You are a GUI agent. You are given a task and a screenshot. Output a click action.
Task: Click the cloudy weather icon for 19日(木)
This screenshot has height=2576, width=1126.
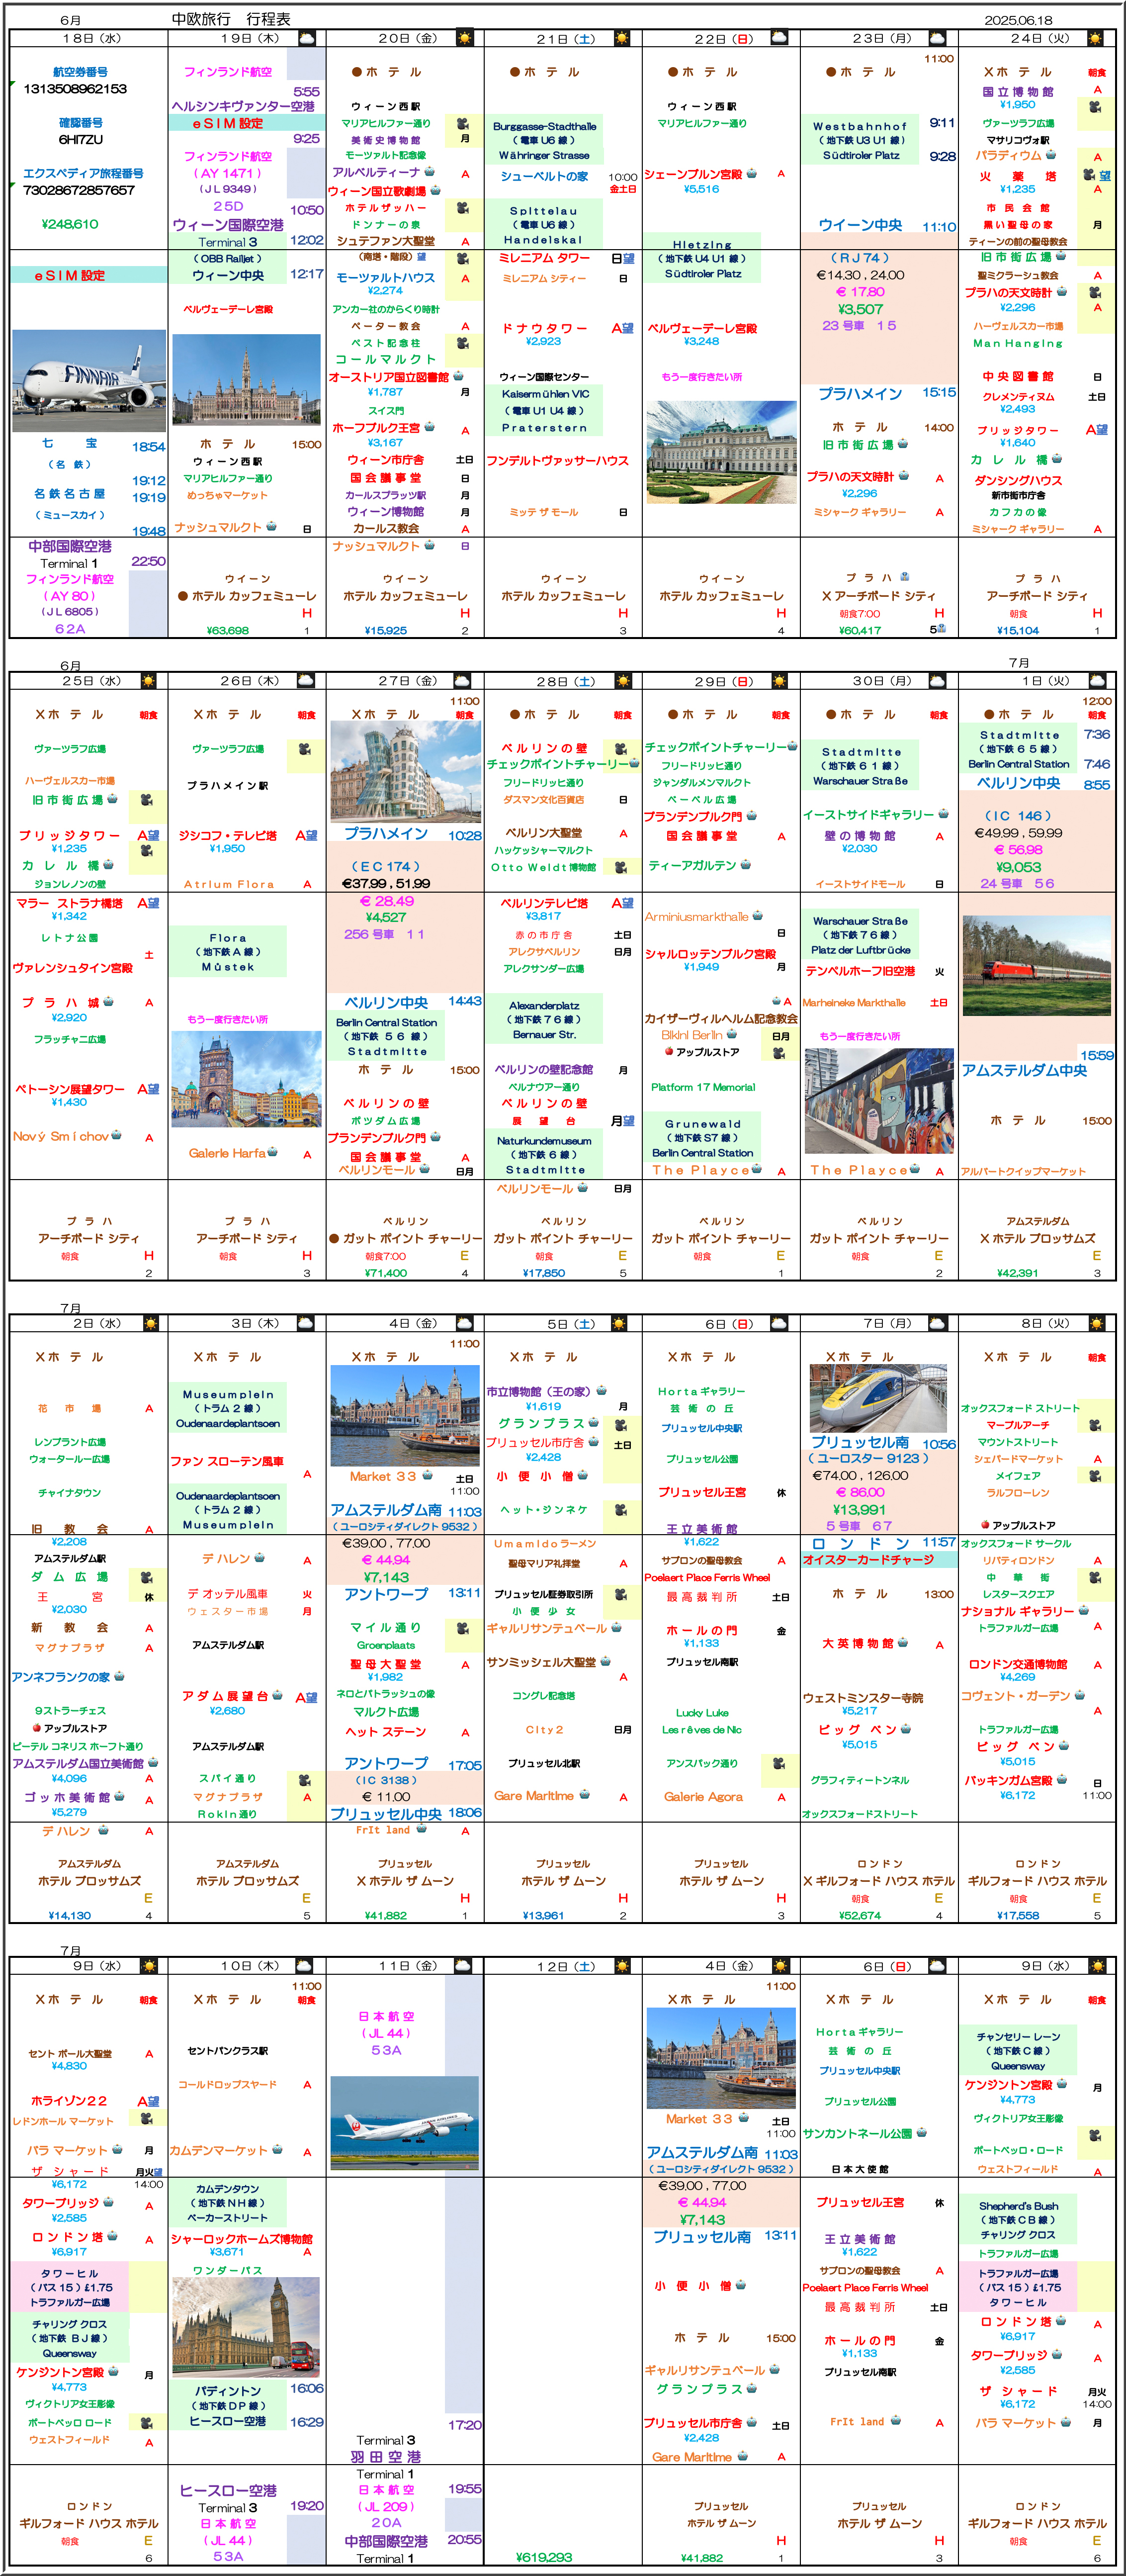click(x=306, y=38)
